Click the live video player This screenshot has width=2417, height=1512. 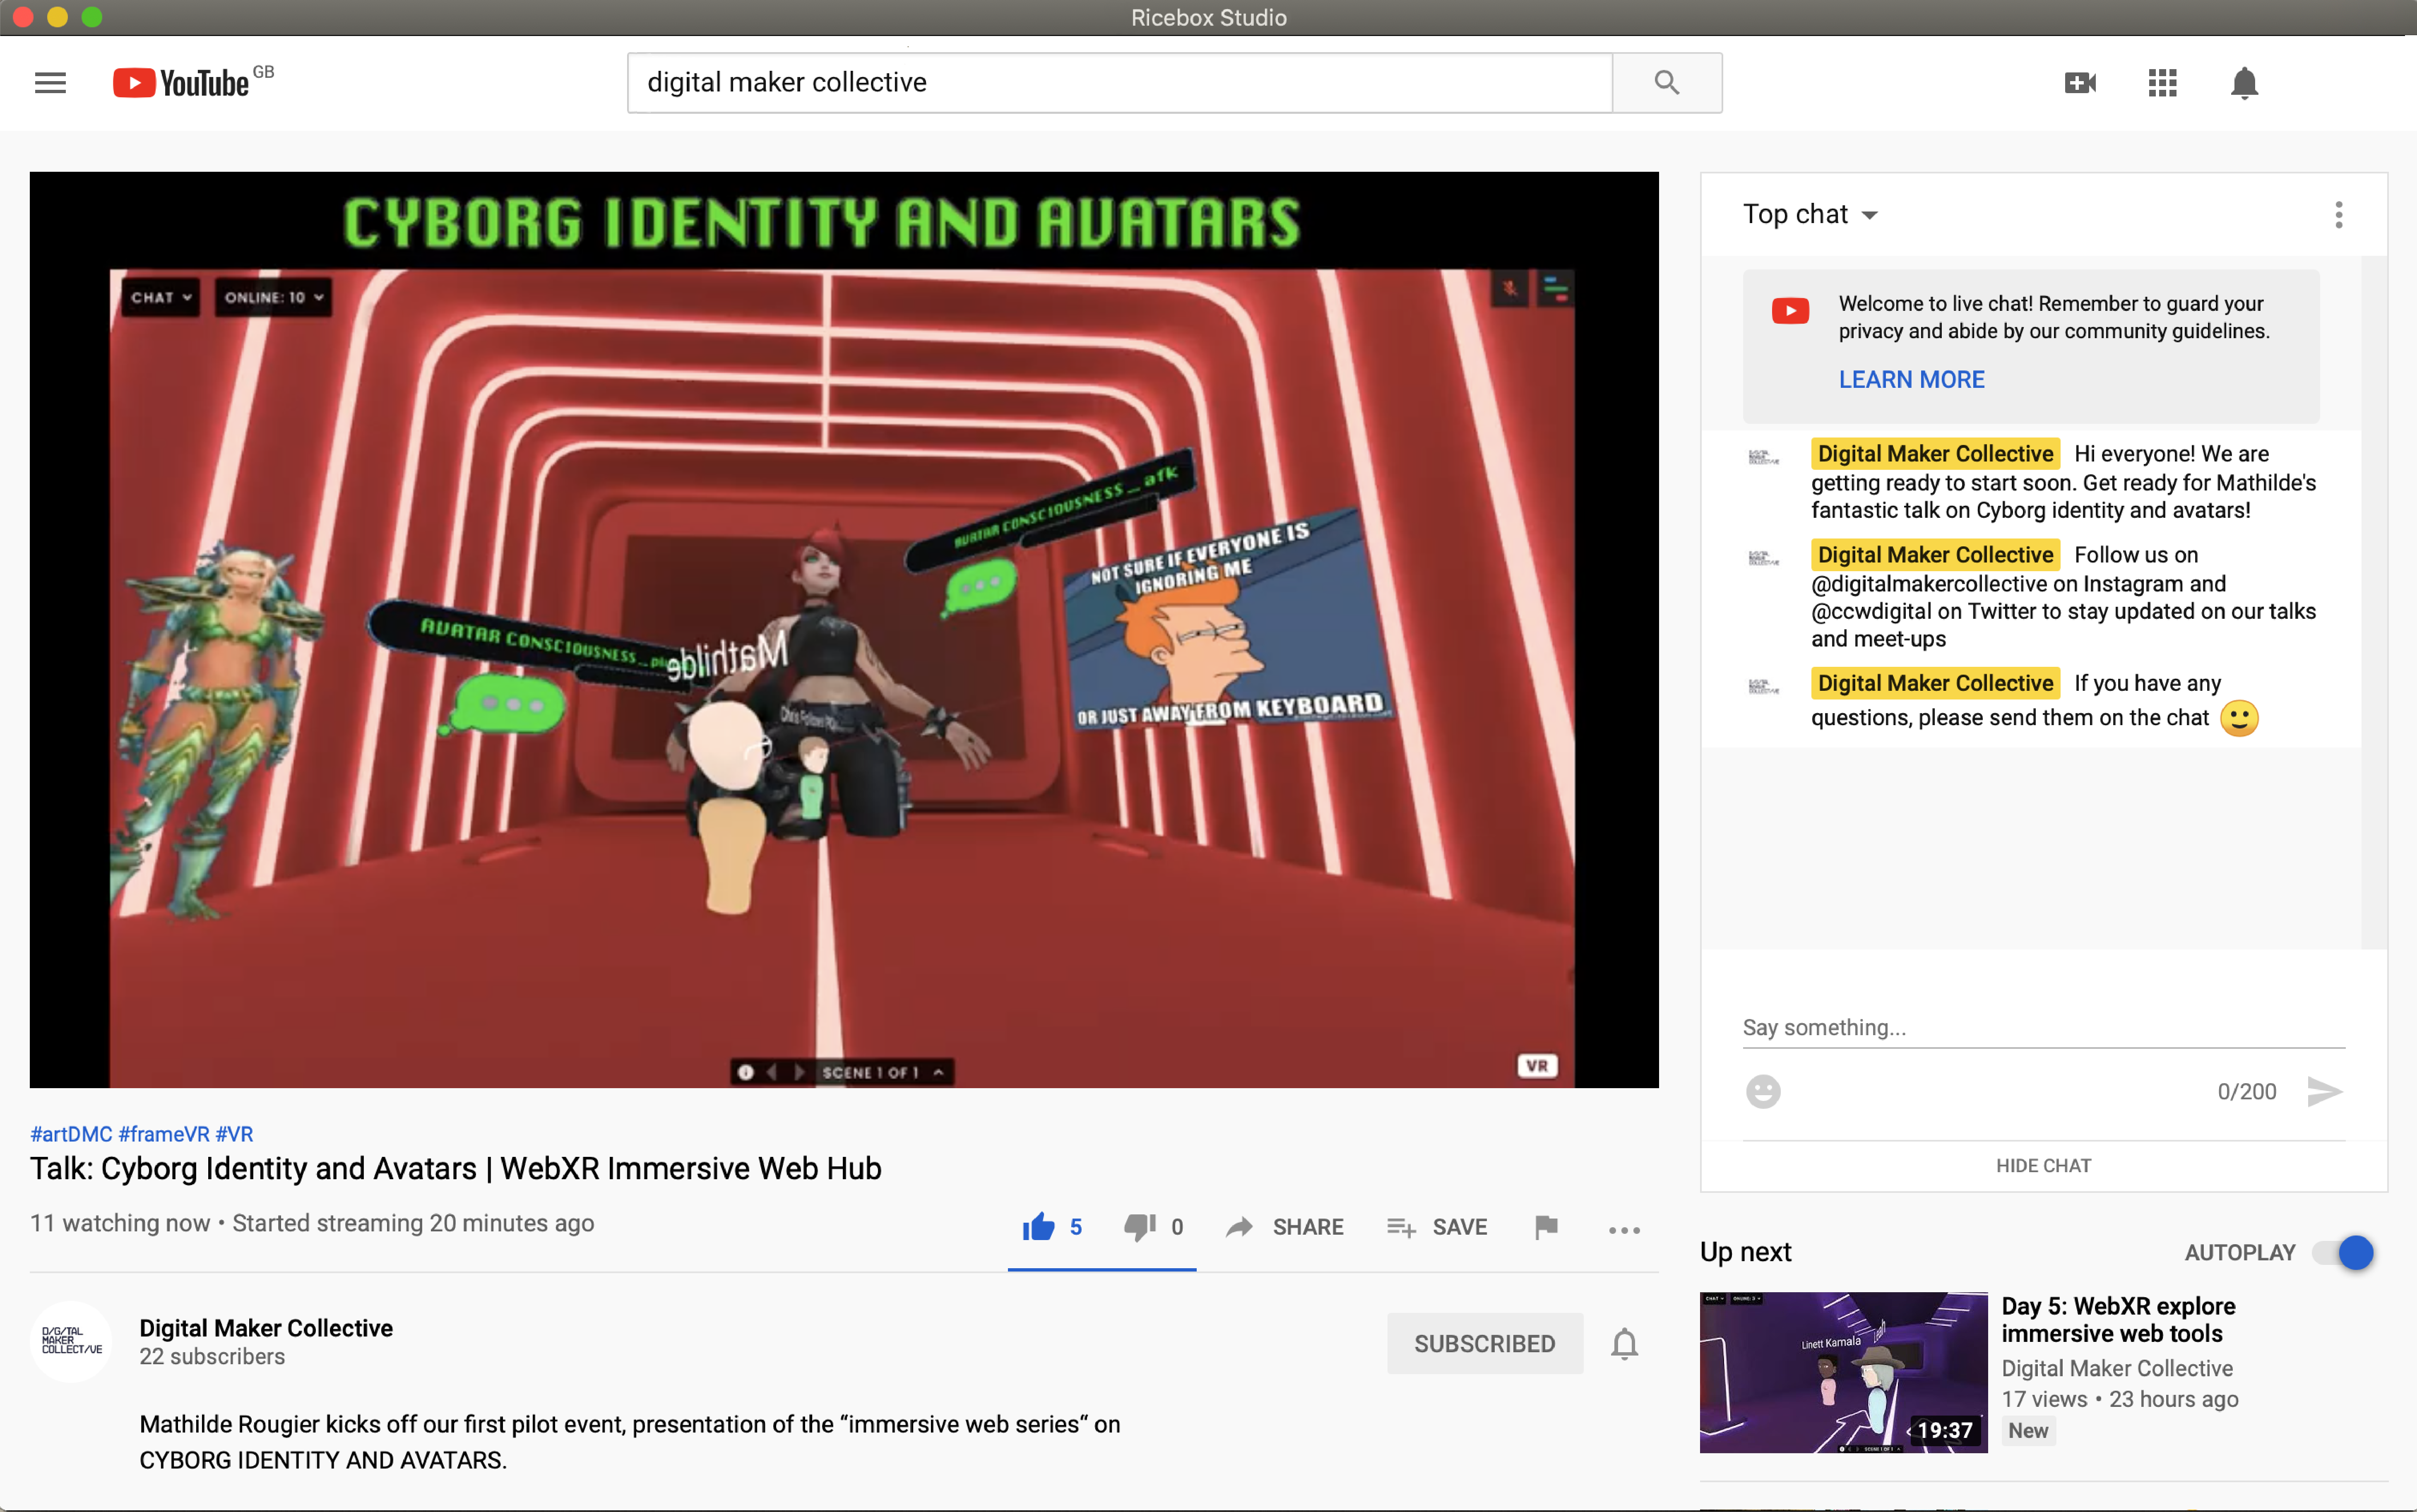(844, 630)
